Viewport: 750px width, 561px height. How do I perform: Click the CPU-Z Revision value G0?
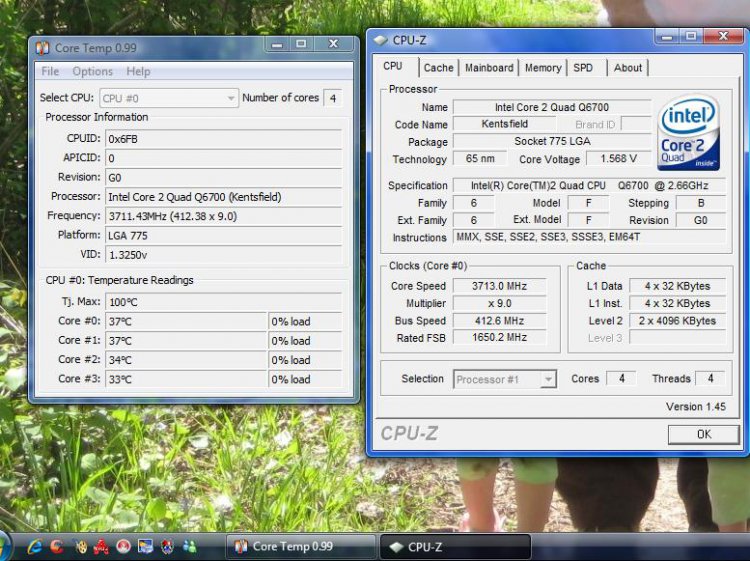tap(701, 220)
